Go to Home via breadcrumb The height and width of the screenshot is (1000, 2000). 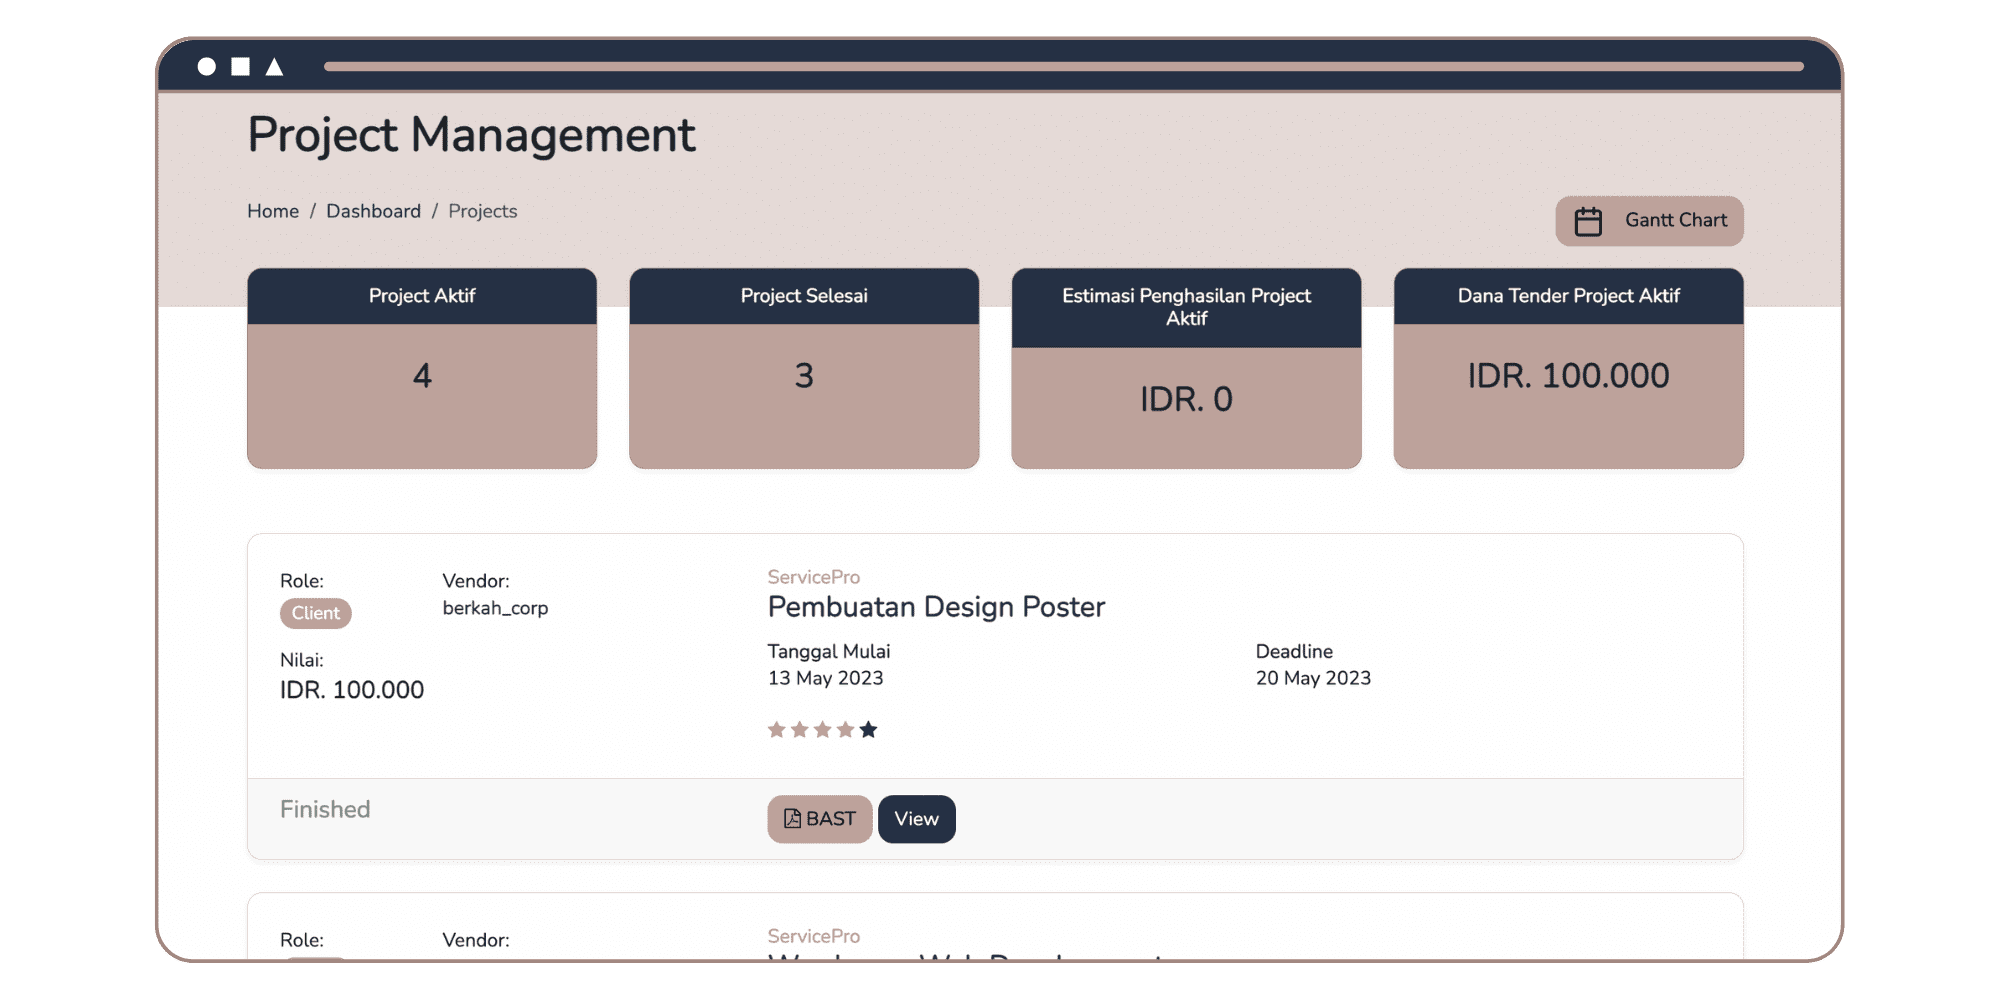pyautogui.click(x=273, y=211)
